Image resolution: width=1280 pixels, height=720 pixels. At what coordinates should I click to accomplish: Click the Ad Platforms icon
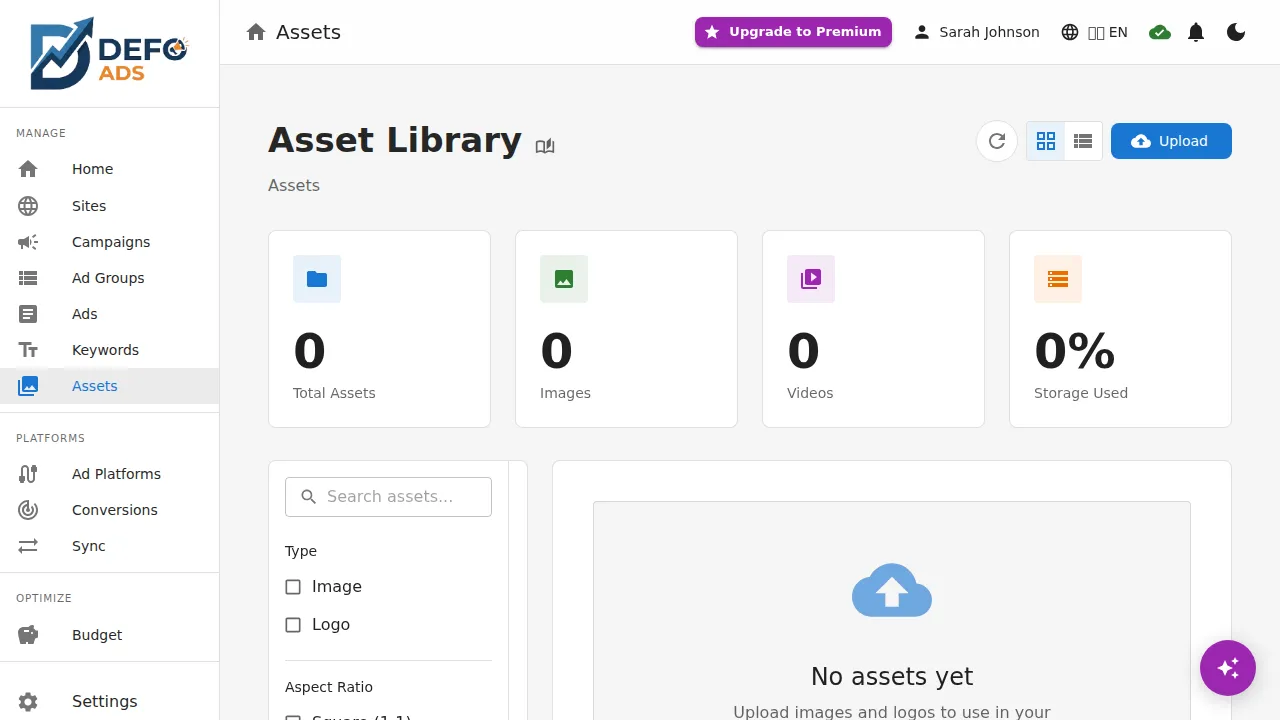click(x=28, y=474)
